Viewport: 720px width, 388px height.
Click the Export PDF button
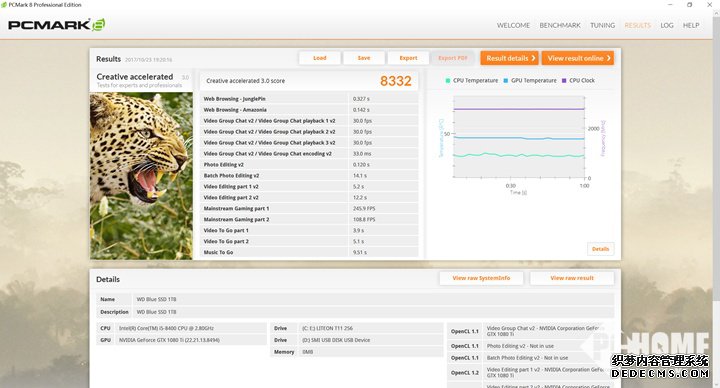(453, 58)
